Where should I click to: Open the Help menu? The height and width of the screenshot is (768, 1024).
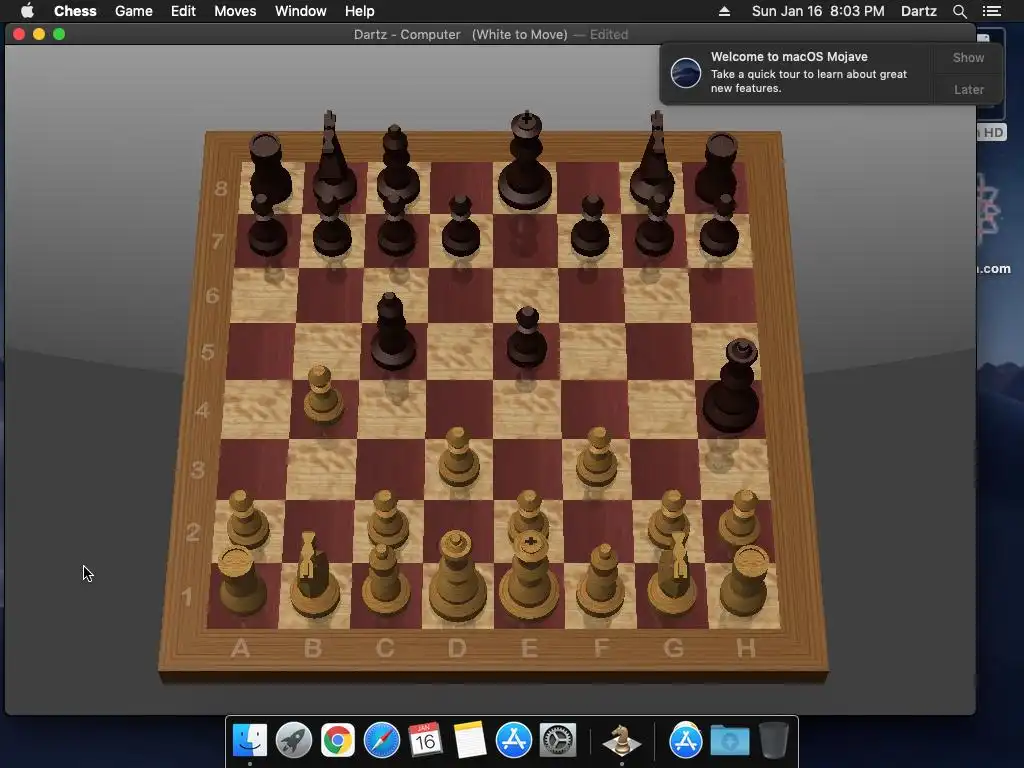(x=360, y=11)
